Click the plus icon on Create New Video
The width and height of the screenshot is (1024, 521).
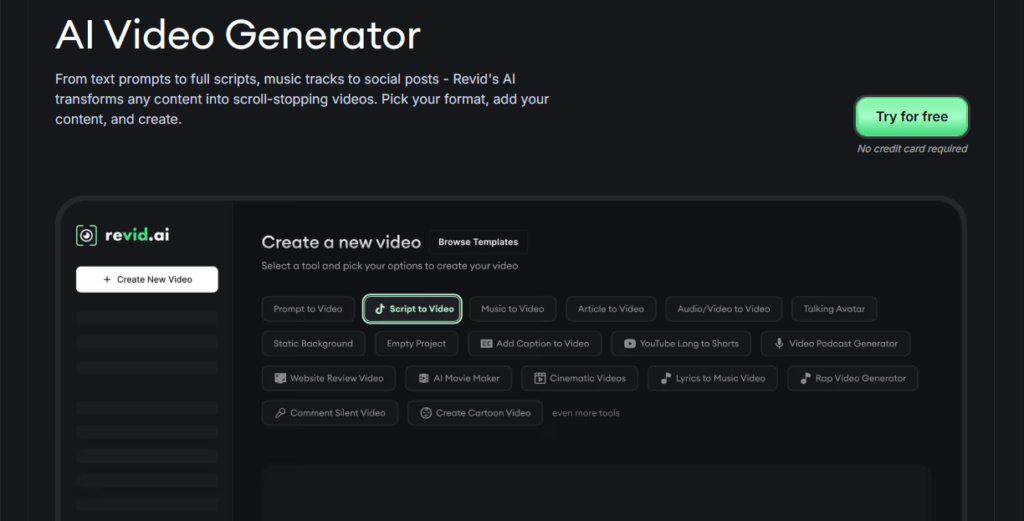107,279
